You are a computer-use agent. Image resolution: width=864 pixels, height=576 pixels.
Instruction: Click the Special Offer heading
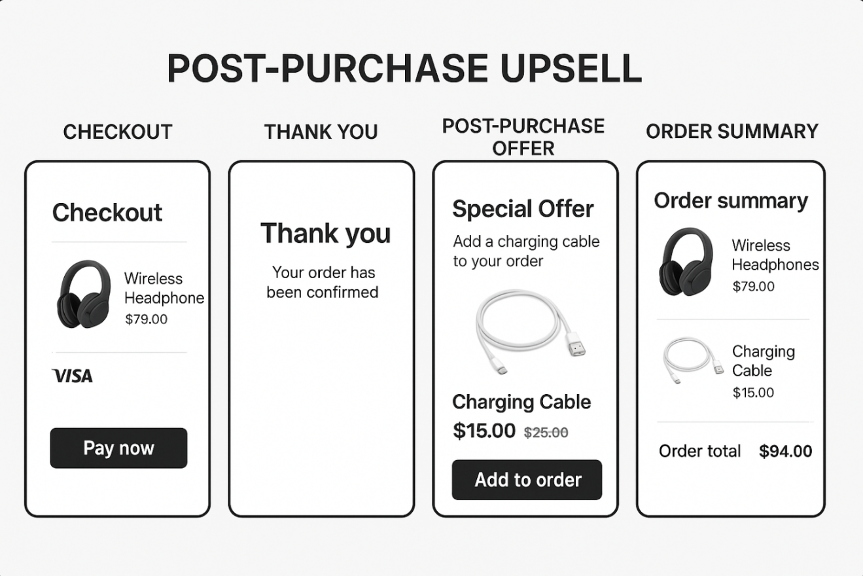(x=523, y=209)
